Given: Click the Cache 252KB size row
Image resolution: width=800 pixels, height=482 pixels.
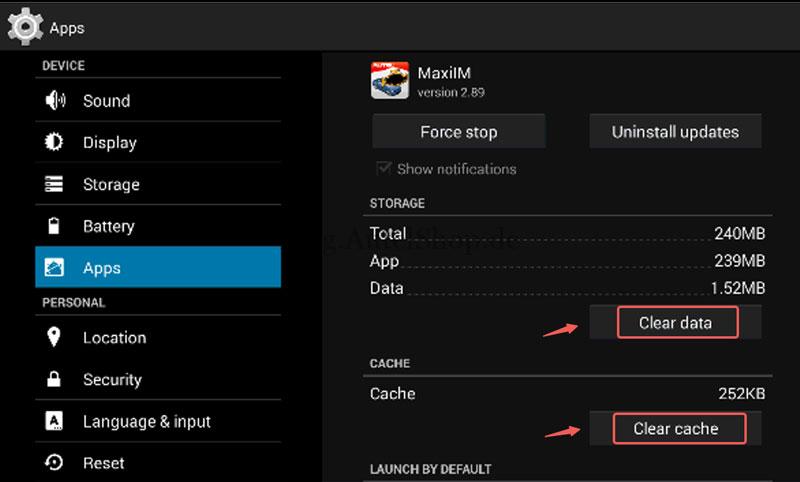Looking at the screenshot, I should tap(566, 393).
